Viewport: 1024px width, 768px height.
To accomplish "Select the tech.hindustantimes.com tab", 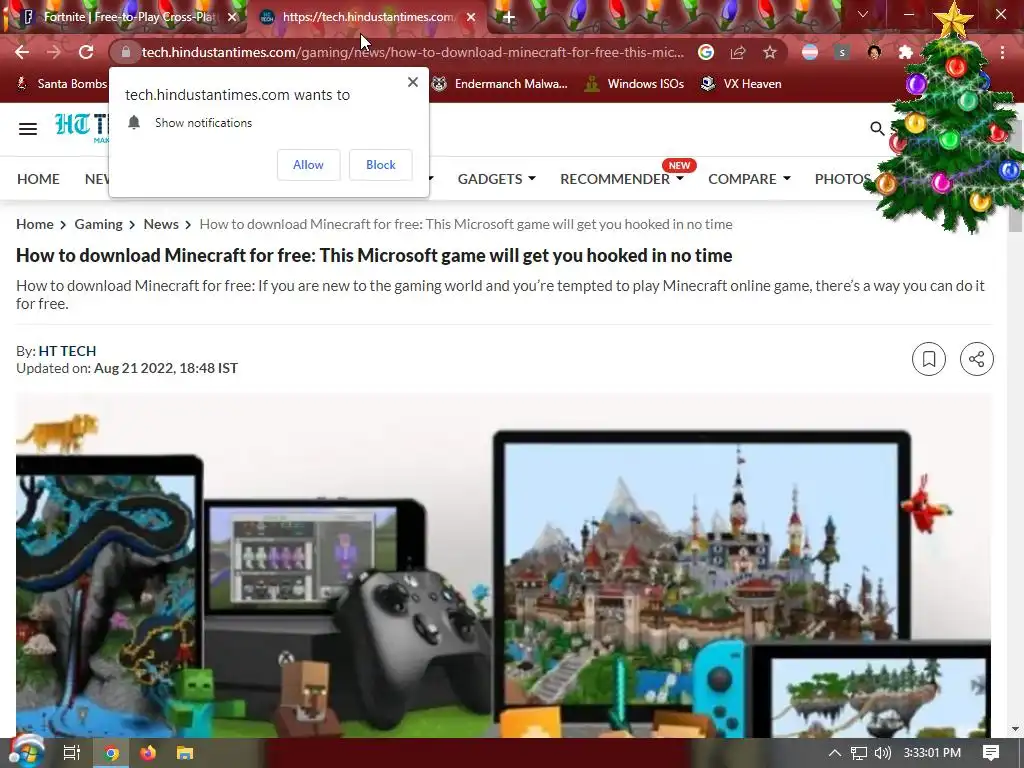I will 368,17.
